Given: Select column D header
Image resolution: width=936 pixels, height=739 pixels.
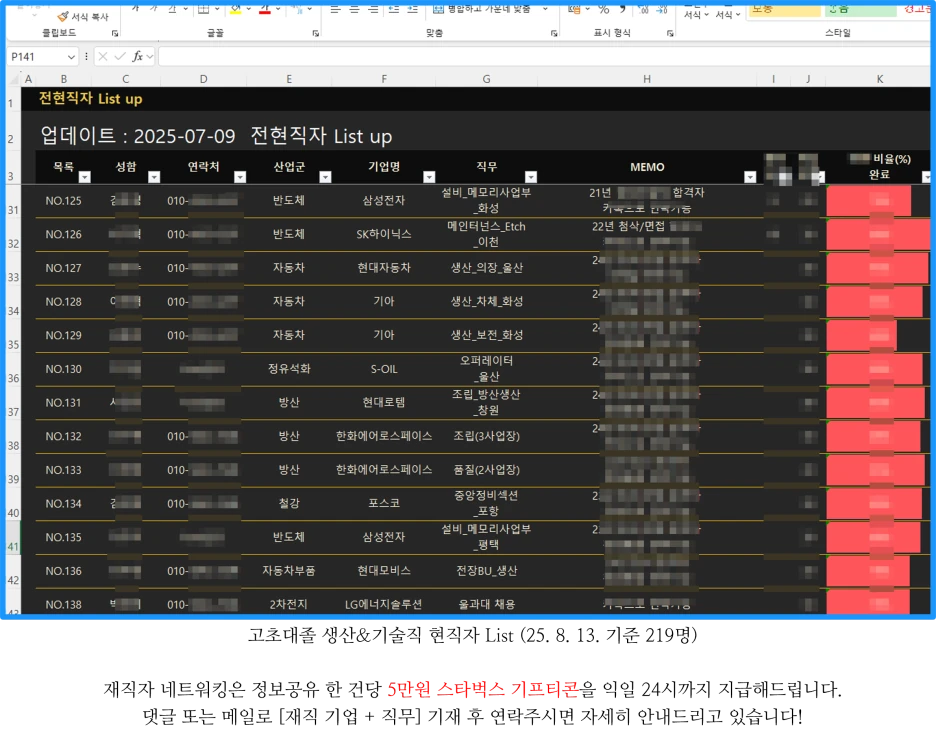Looking at the screenshot, I should tap(204, 79).
